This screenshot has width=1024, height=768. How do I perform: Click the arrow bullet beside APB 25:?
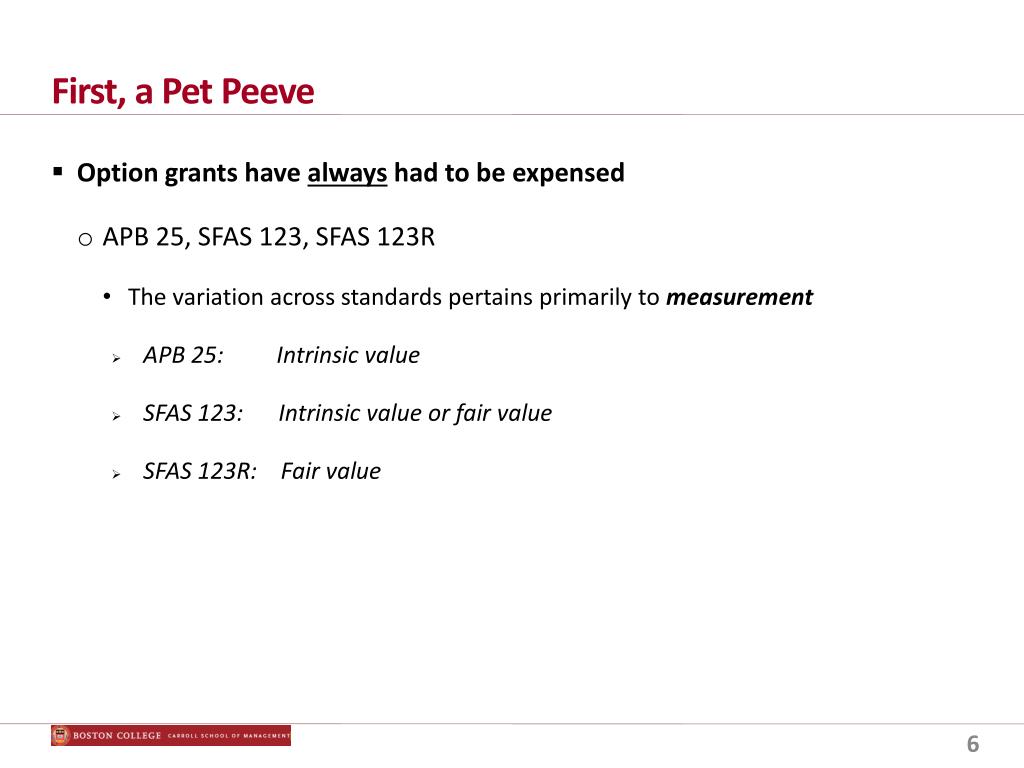click(116, 358)
